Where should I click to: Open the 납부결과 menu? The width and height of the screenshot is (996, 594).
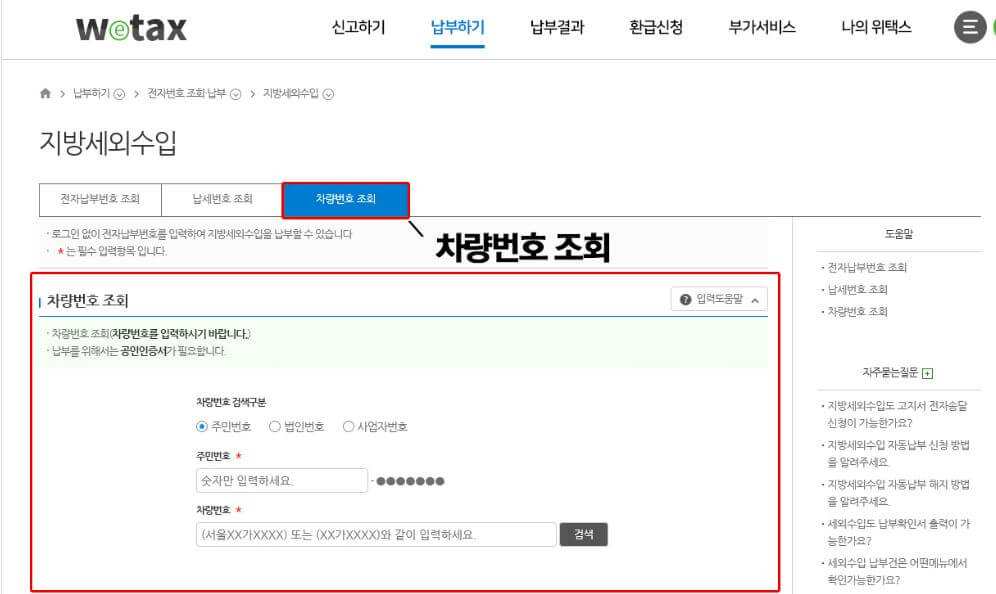click(555, 29)
